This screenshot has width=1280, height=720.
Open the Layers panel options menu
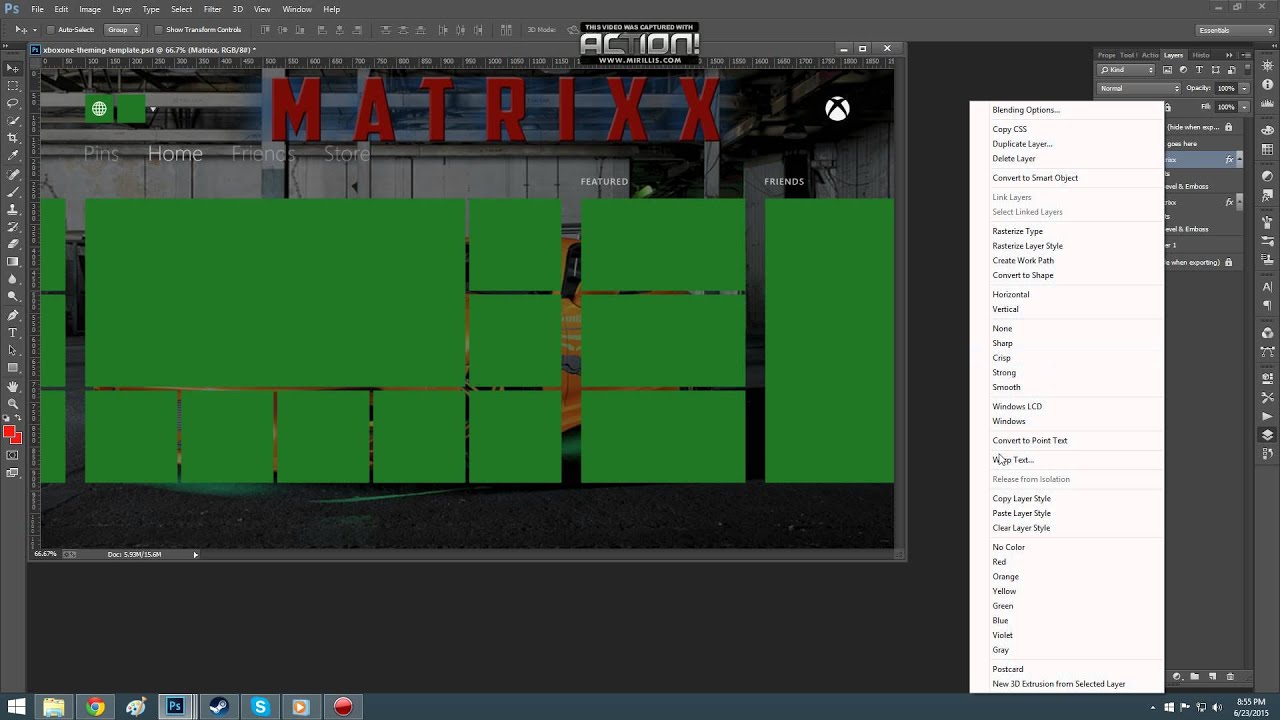[x=1246, y=55]
